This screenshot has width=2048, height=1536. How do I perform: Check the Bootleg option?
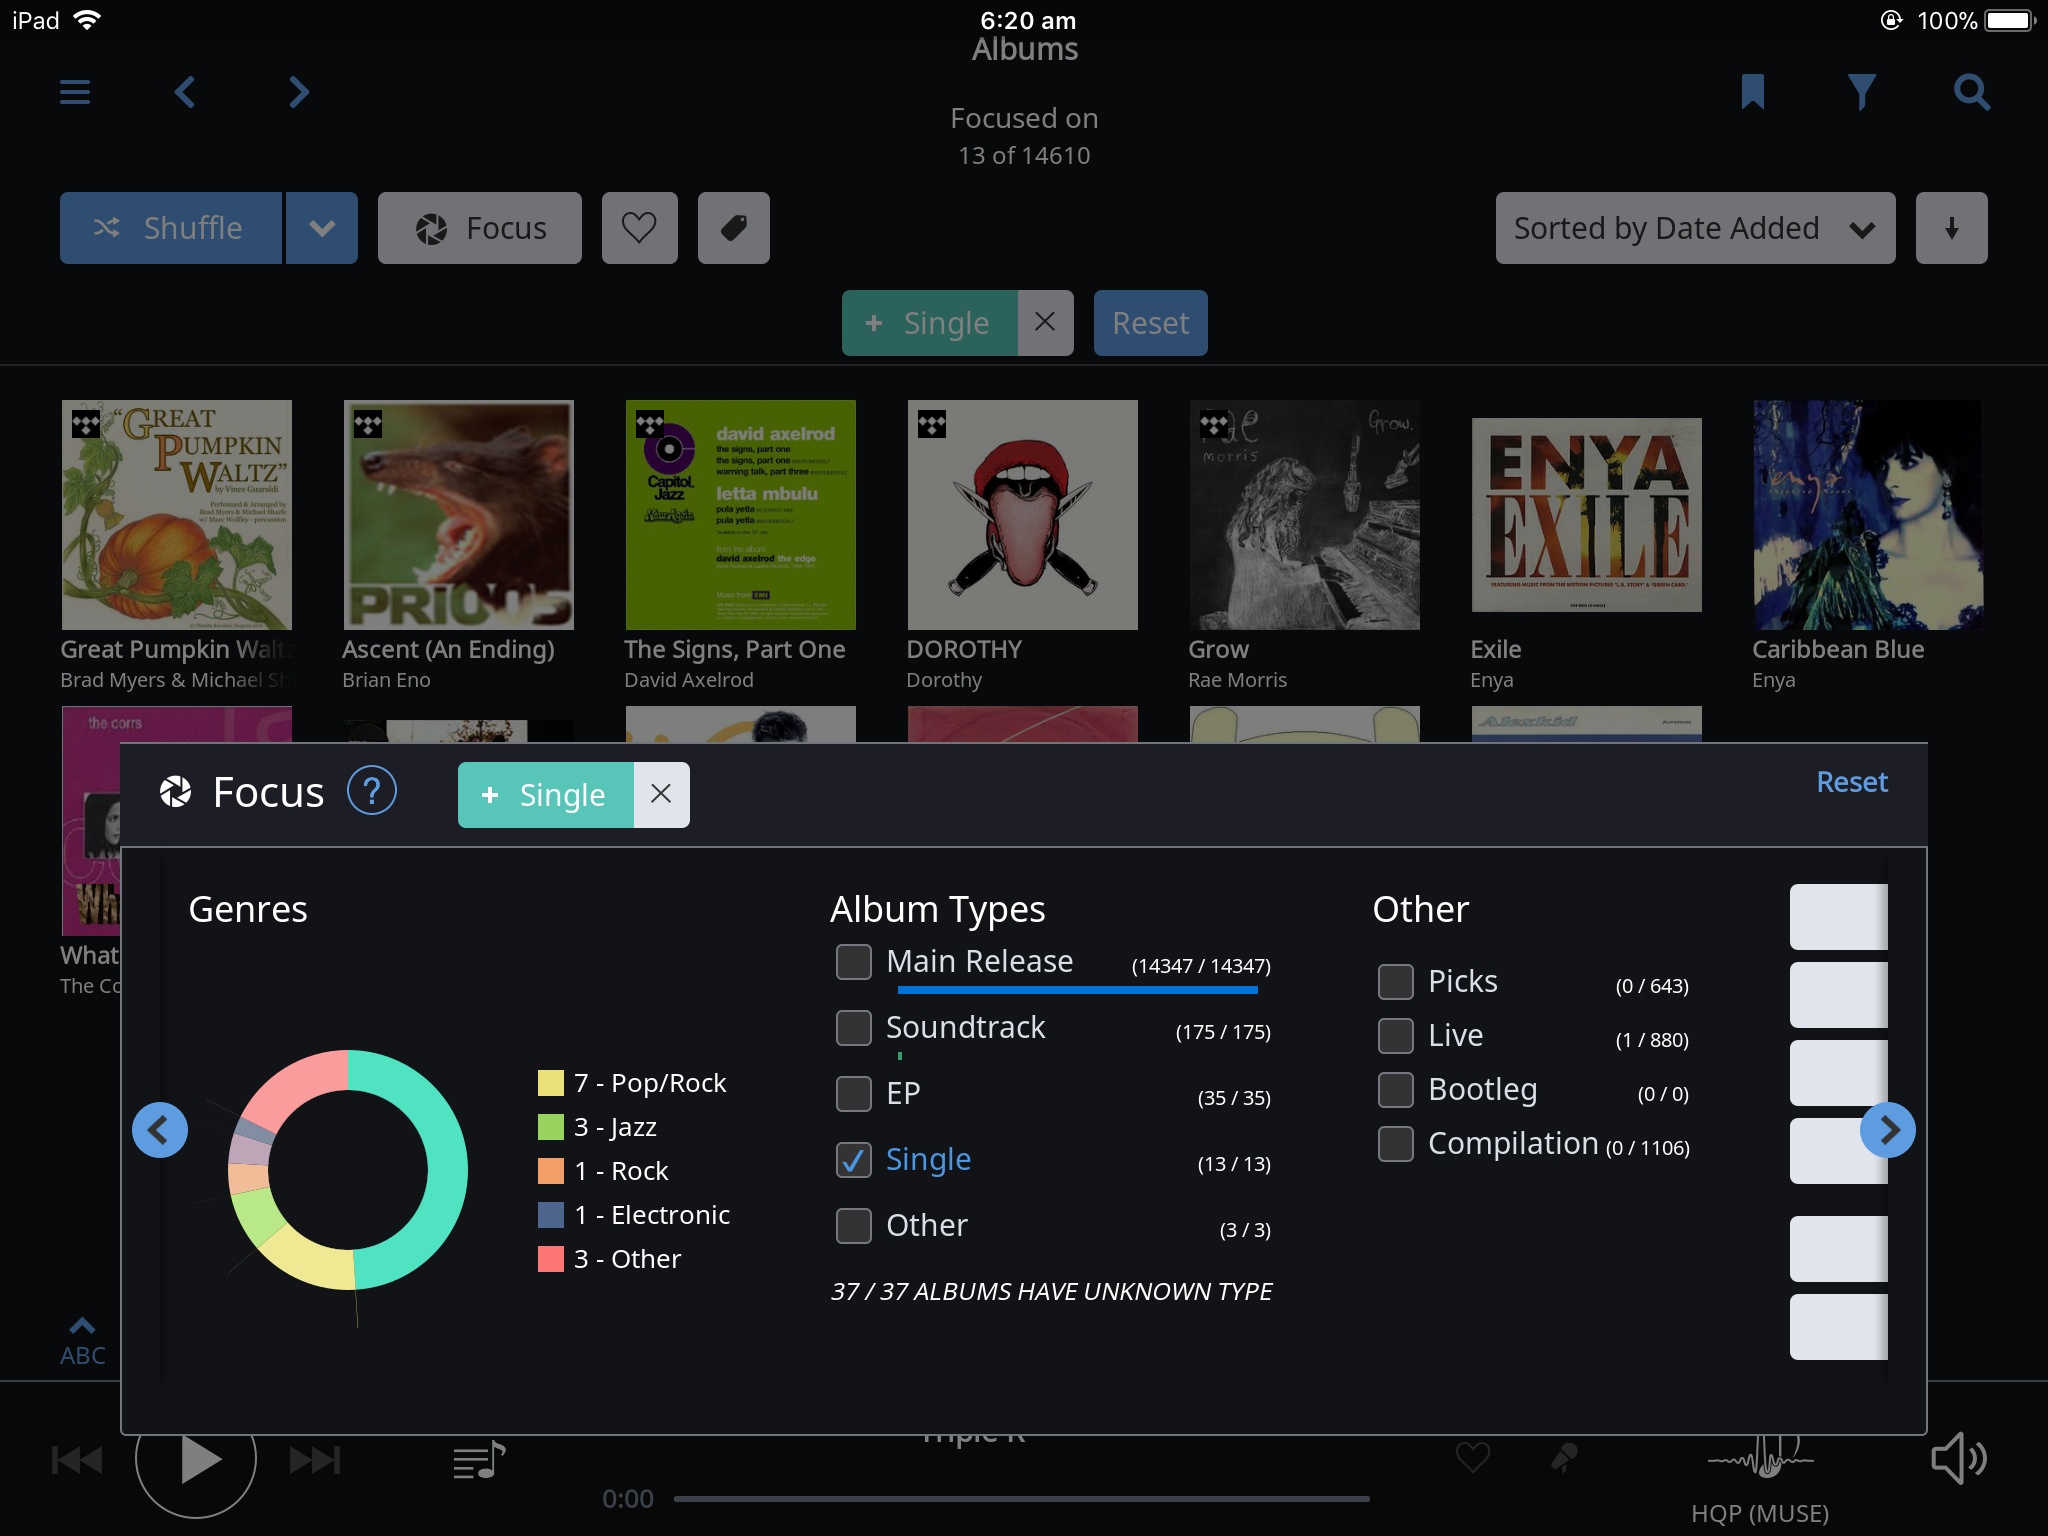point(1396,1090)
